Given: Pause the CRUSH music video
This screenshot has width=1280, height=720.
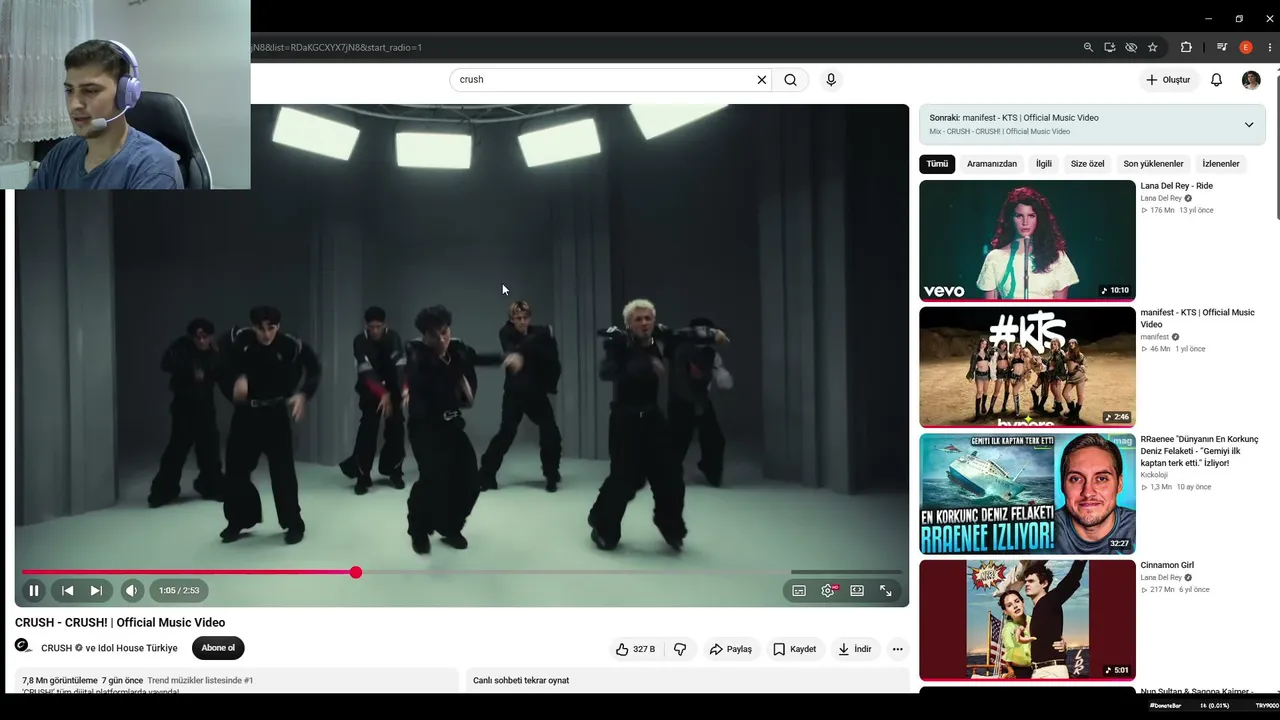Looking at the screenshot, I should (x=33, y=590).
